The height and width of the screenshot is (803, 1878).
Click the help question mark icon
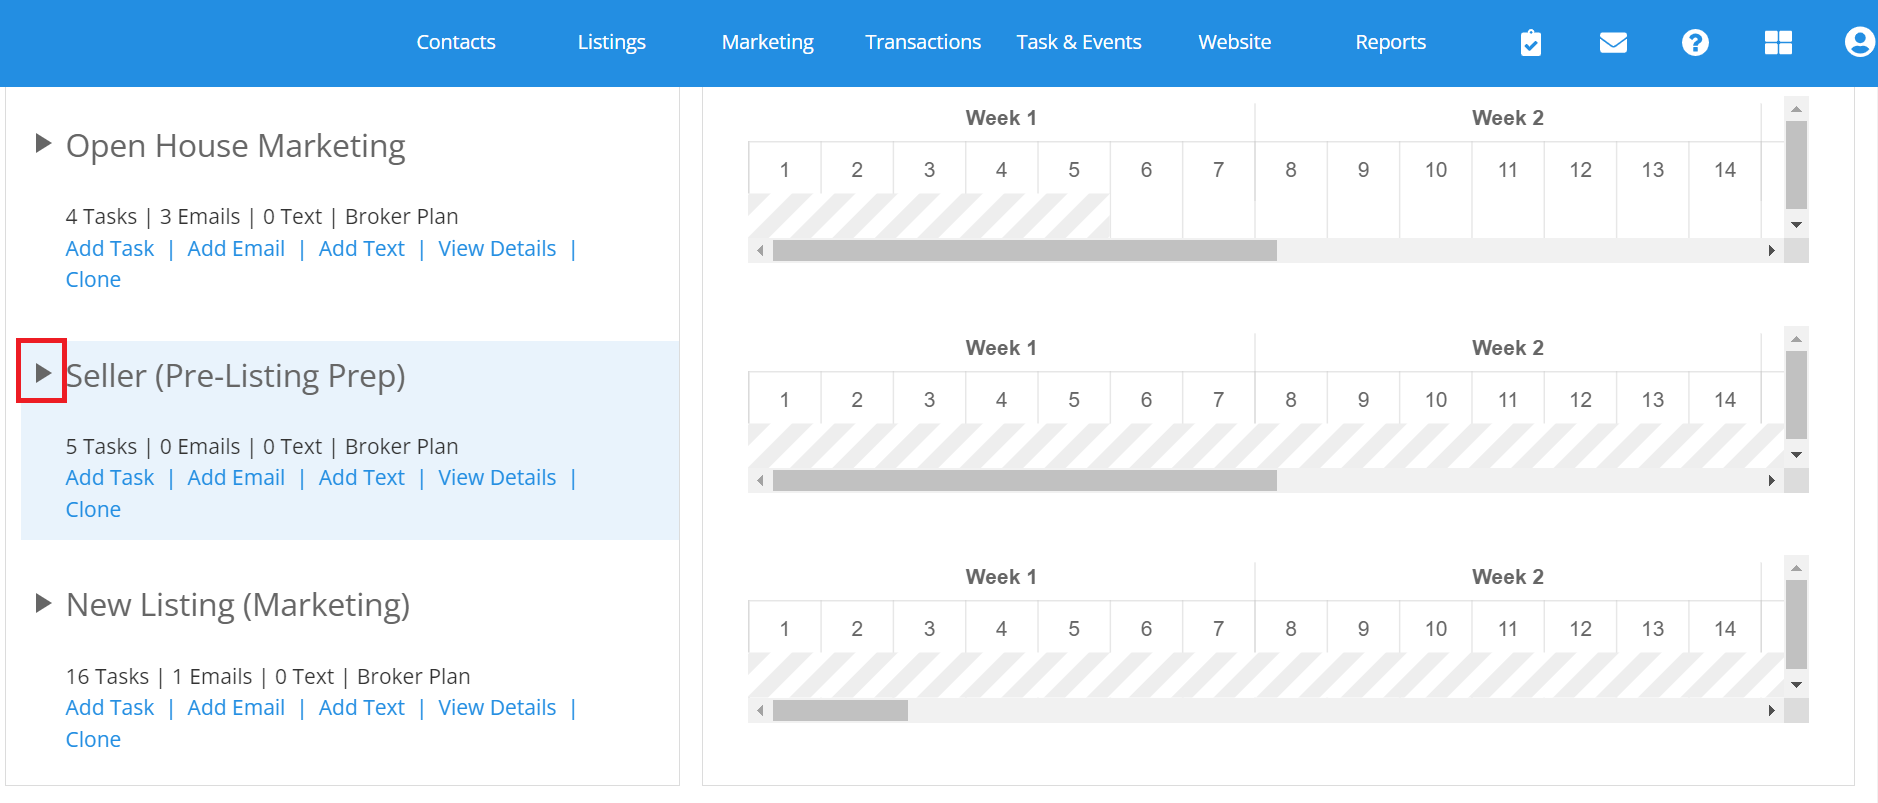pos(1696,42)
